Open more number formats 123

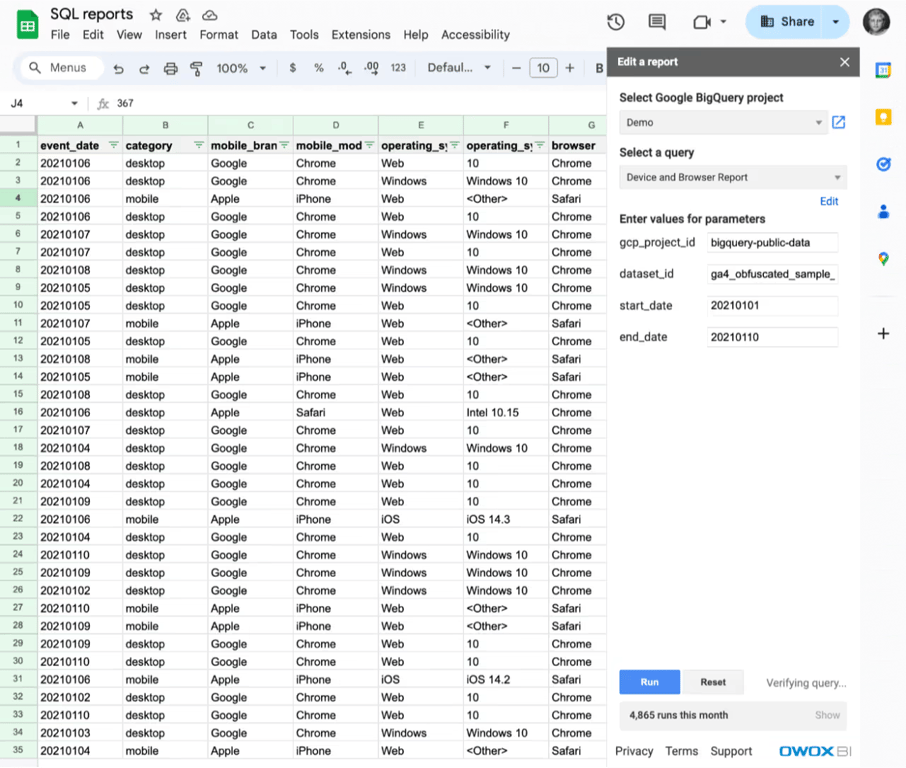click(398, 68)
